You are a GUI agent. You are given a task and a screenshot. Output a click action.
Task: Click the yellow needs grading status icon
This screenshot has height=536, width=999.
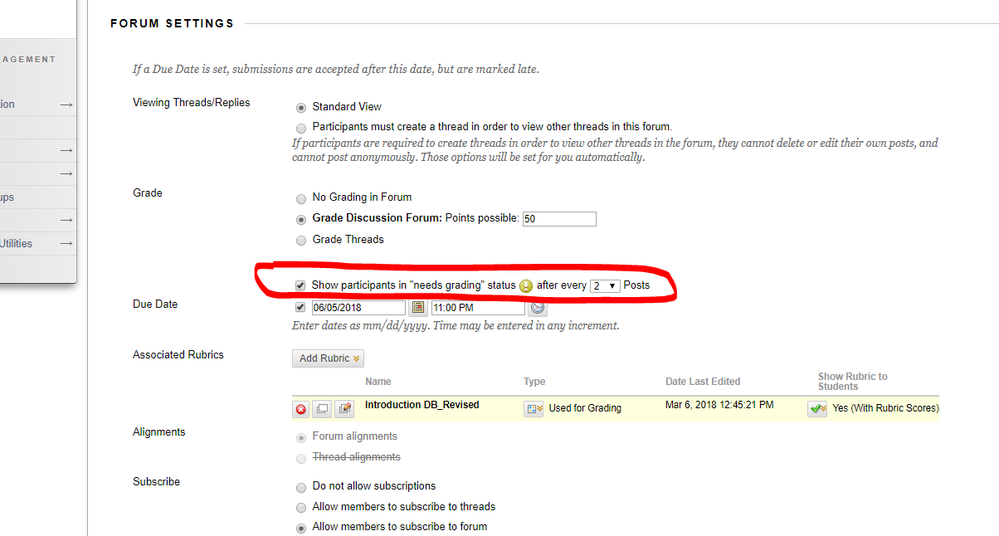[526, 286]
